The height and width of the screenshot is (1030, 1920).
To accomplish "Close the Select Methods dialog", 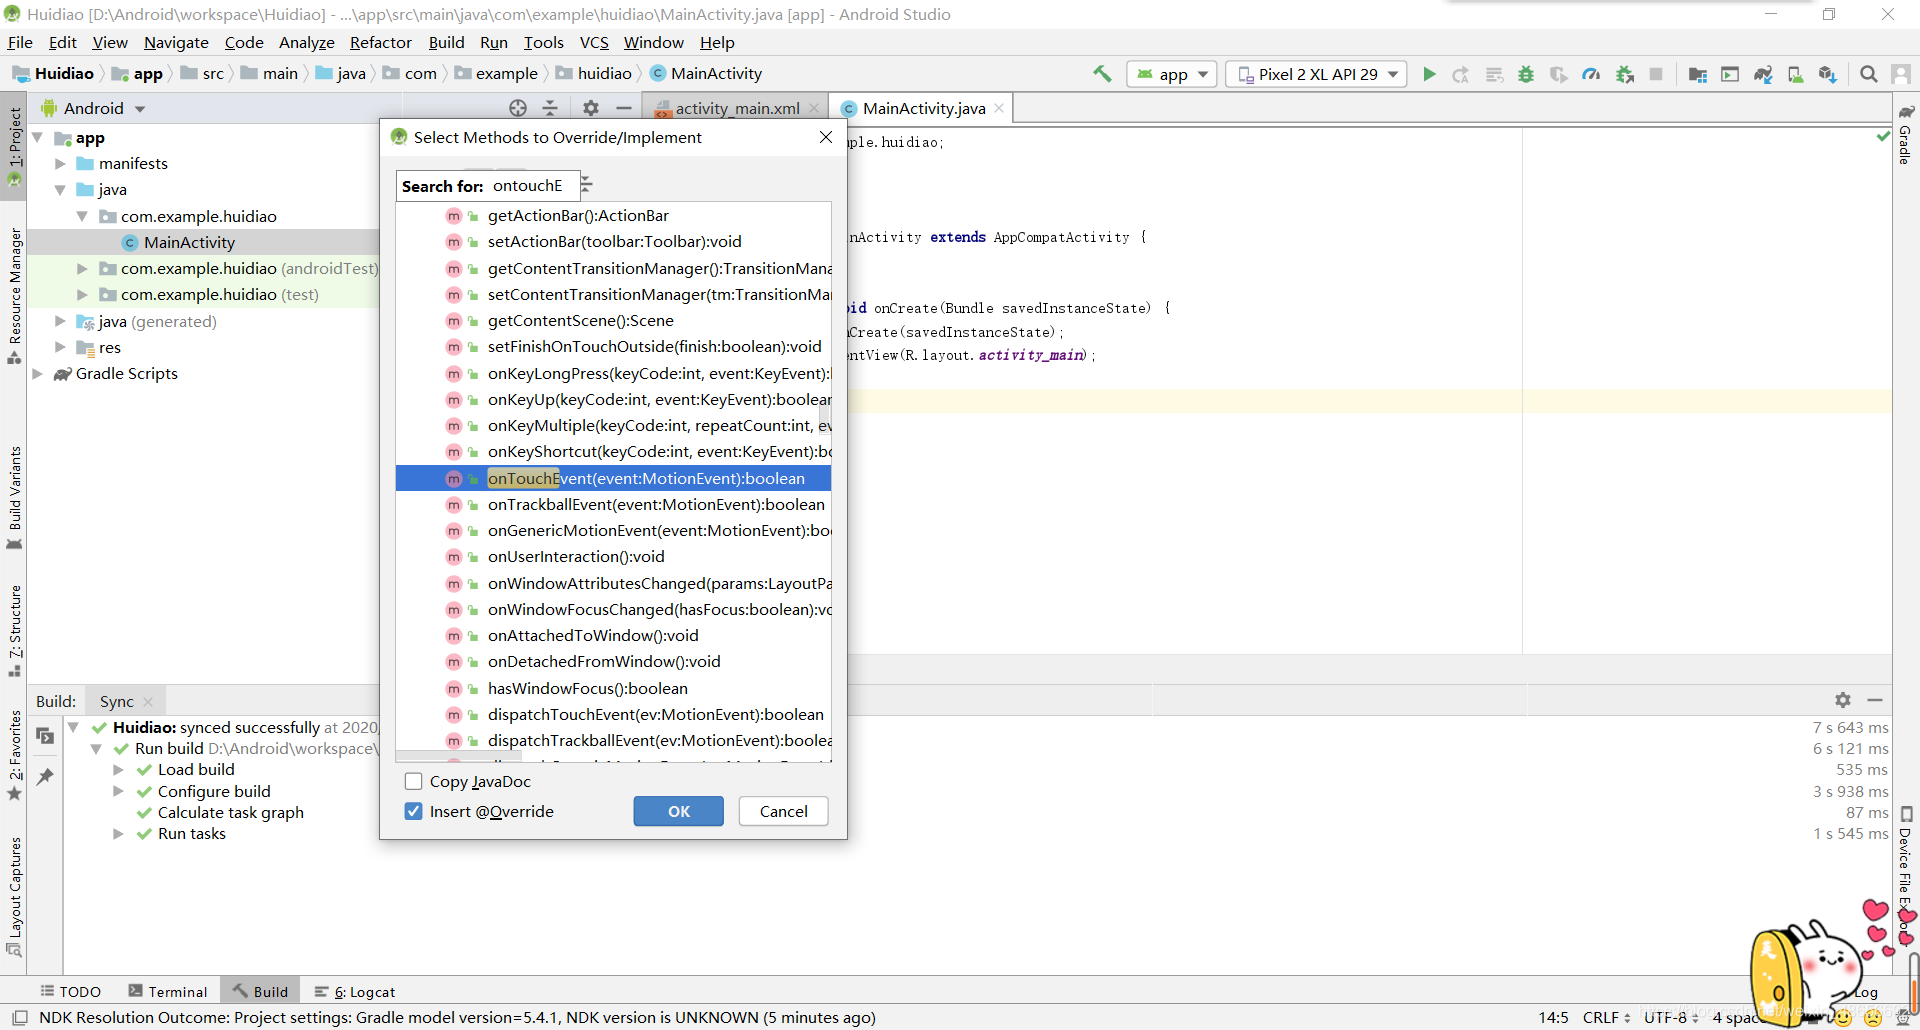I will [x=826, y=137].
